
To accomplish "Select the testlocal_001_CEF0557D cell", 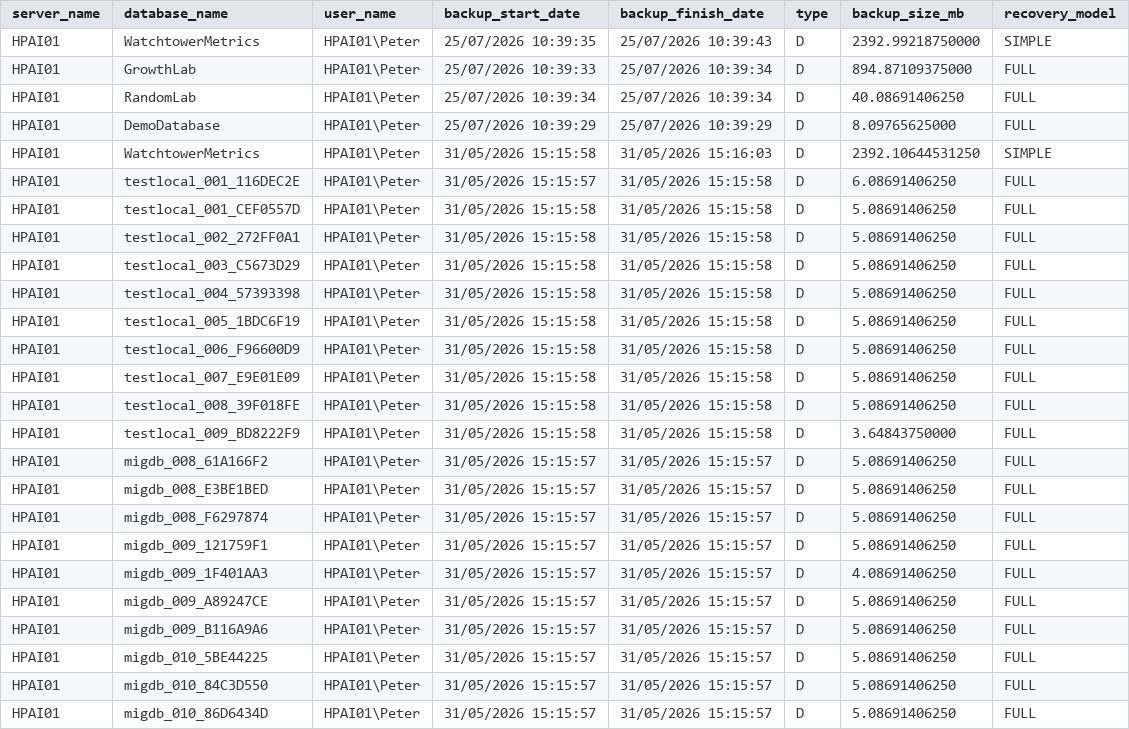I will pos(212,210).
